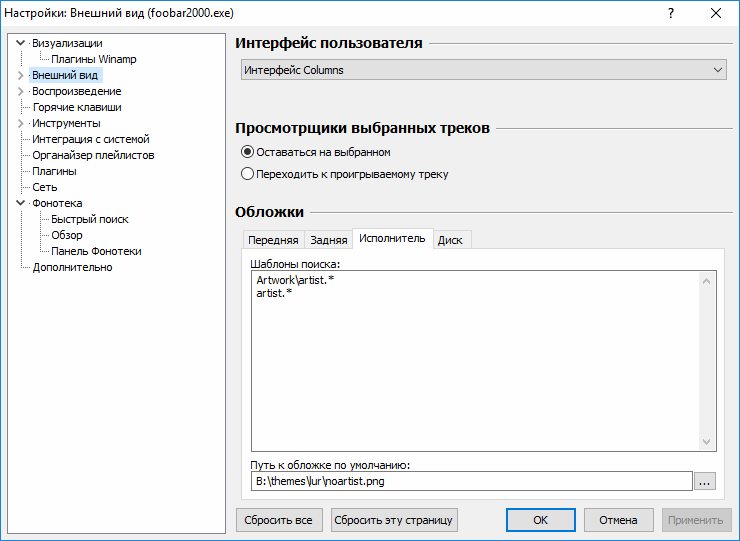The image size is (740, 541).
Task: Open the 'Интерфейс Columns' dropdown
Action: (483, 70)
